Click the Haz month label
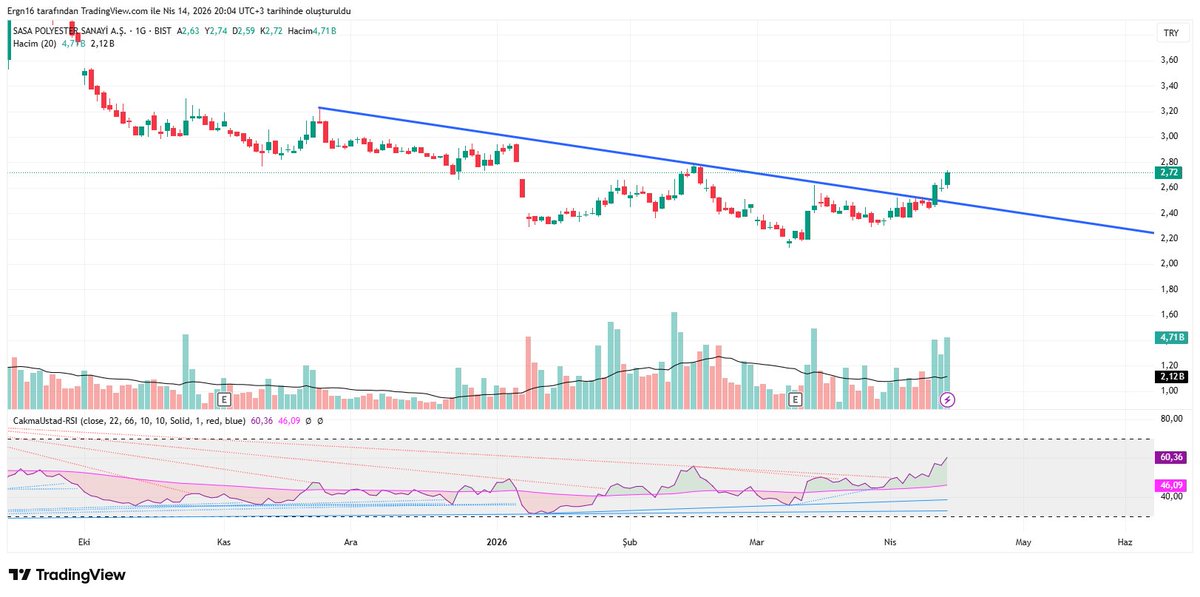This screenshot has height=597, width=1200. coord(1124,542)
